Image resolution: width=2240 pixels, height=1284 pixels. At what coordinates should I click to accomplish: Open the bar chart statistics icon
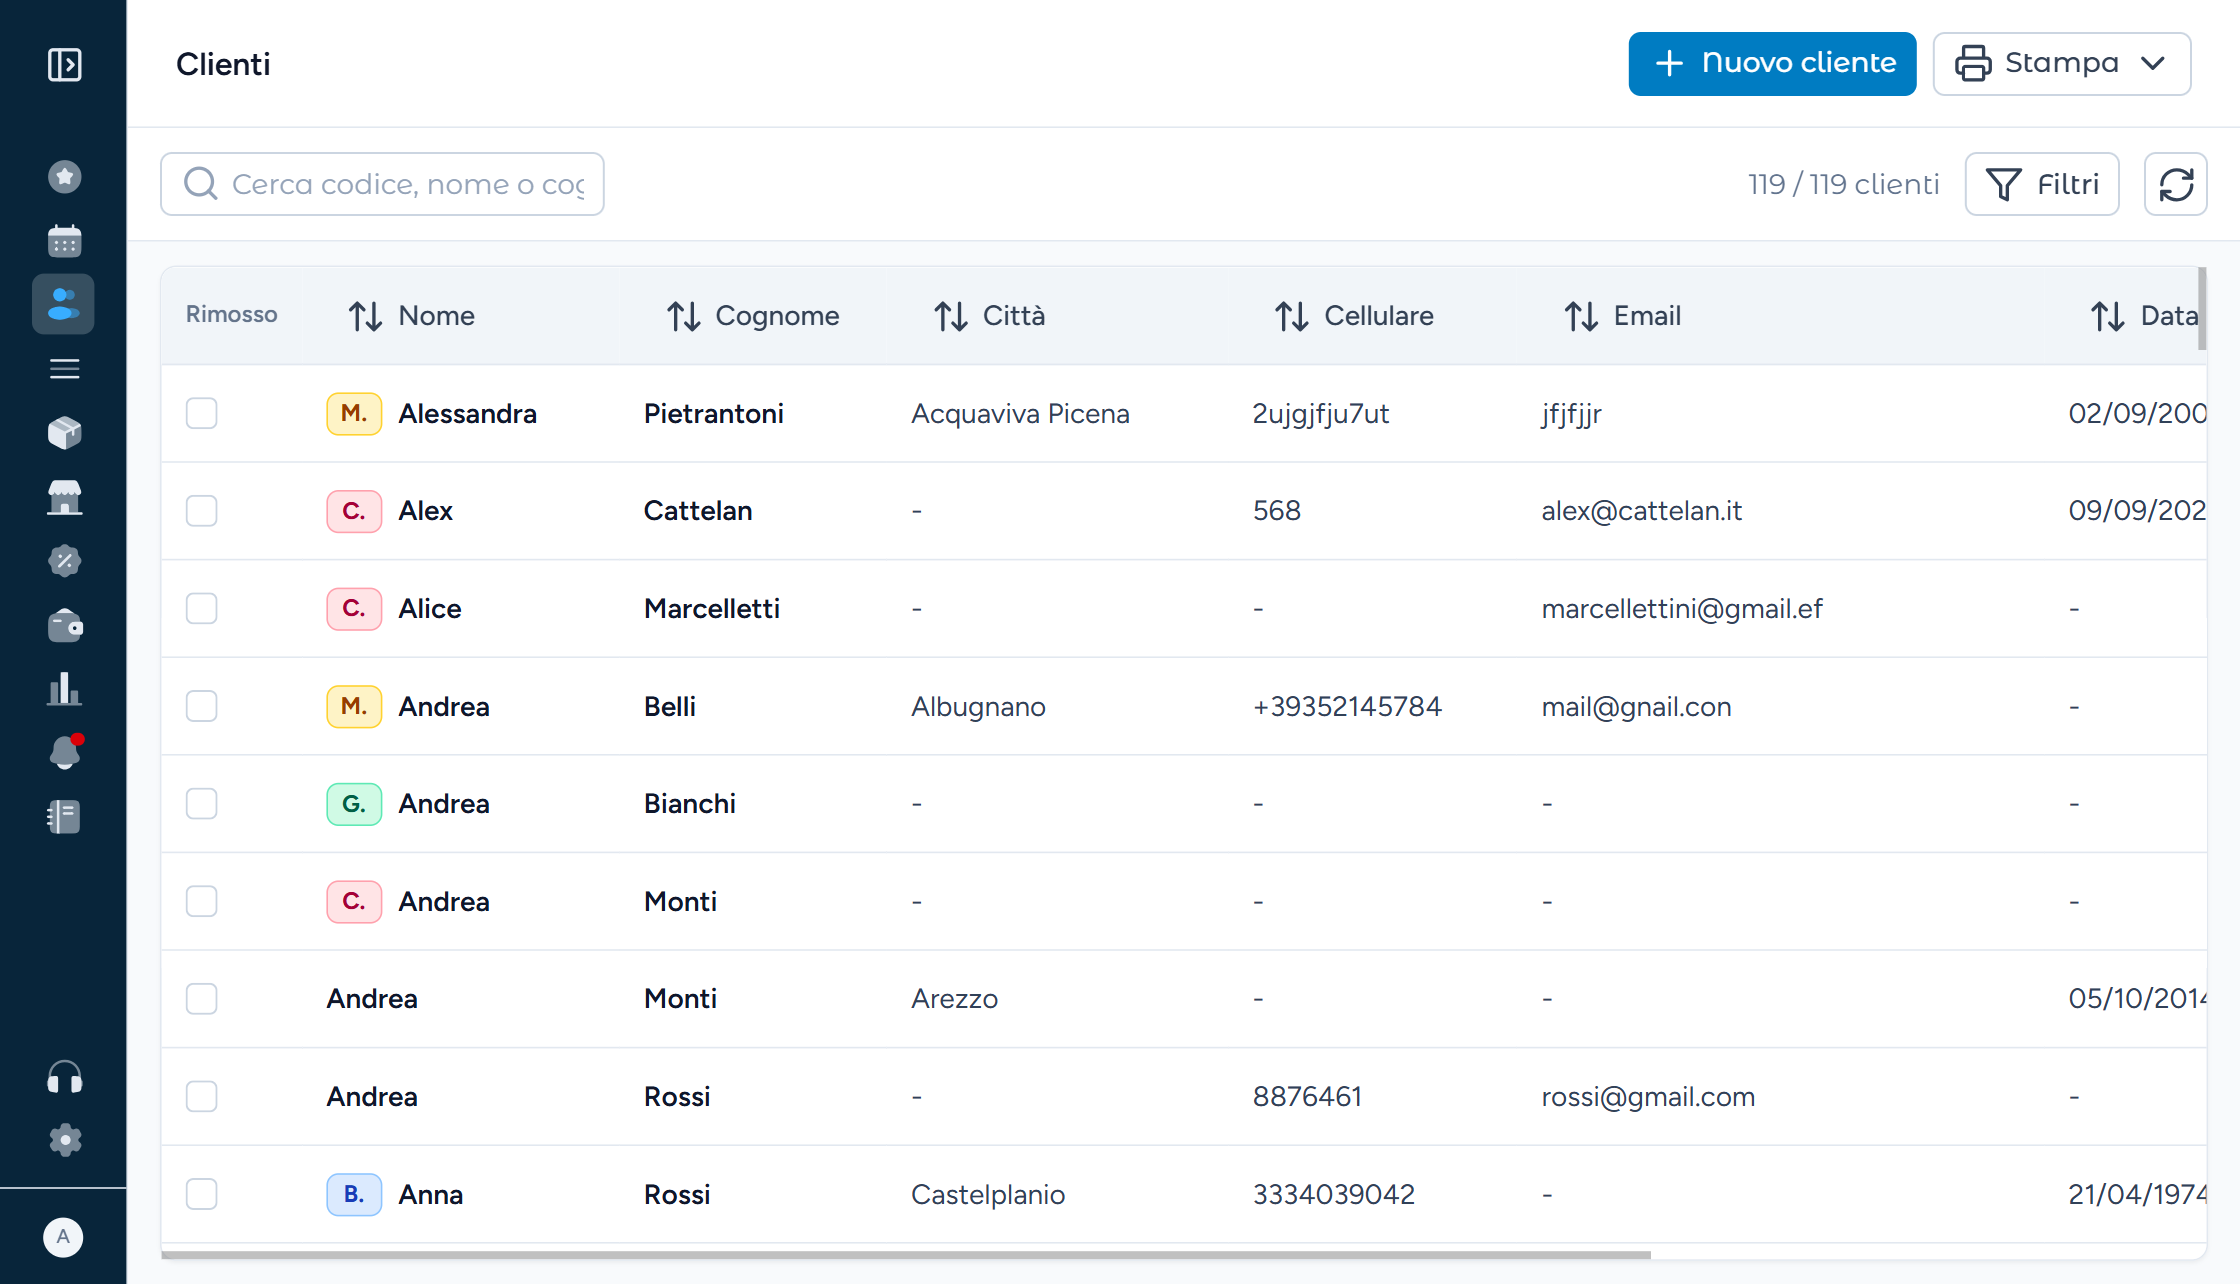tap(64, 689)
